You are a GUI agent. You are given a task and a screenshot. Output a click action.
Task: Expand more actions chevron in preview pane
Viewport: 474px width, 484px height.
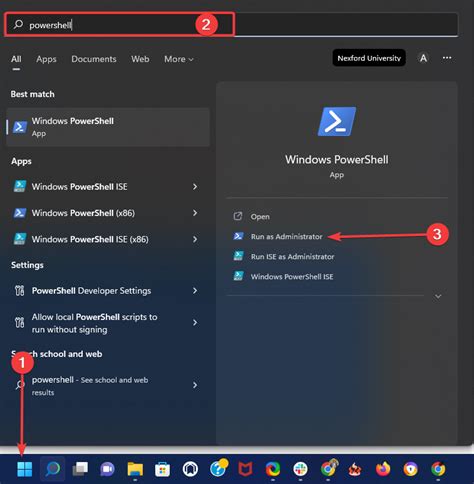pos(438,296)
